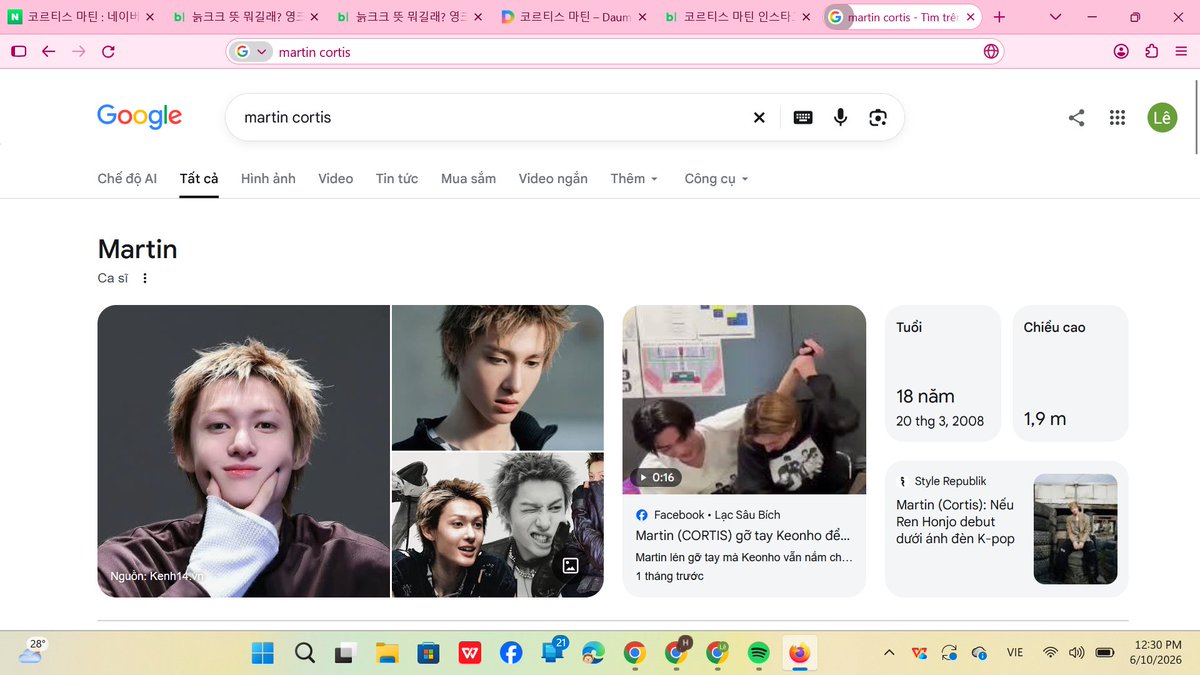The height and width of the screenshot is (675, 1200).
Task: Open more options beside "Ca sĩ"
Action: click(x=145, y=279)
